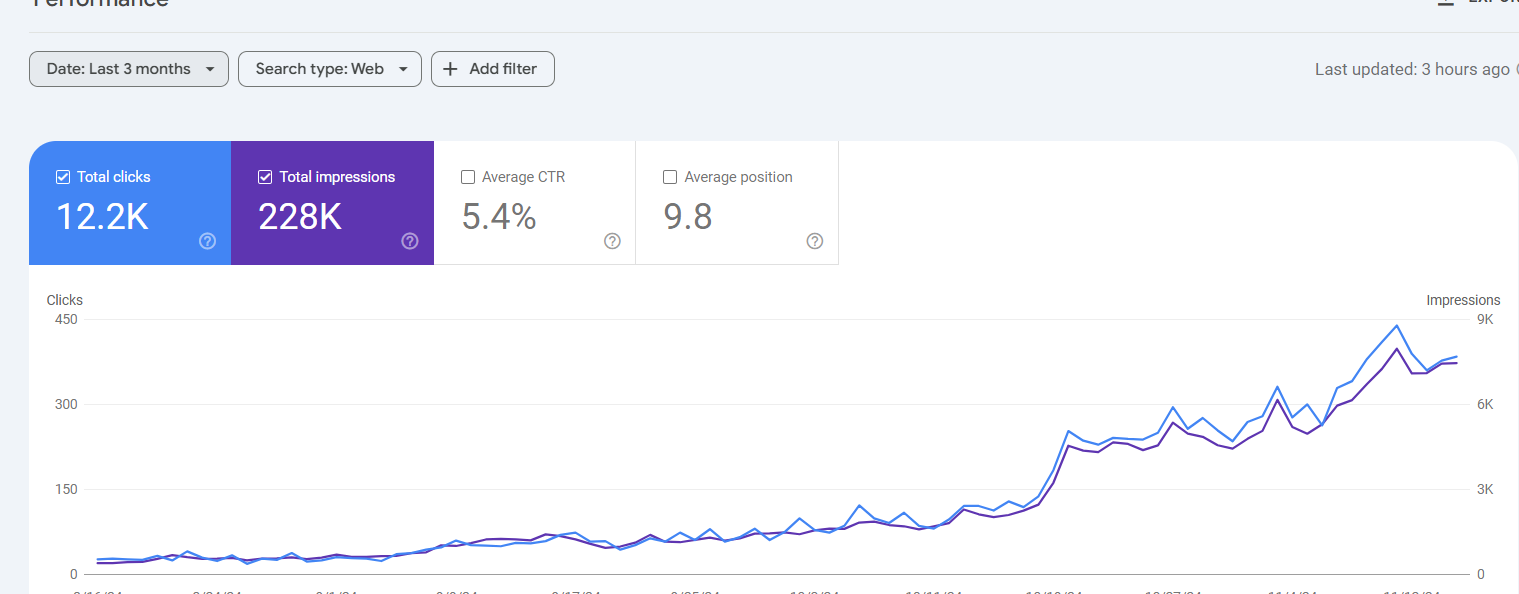Click the highest peak of the blue clicks line

pyautogui.click(x=1397, y=325)
